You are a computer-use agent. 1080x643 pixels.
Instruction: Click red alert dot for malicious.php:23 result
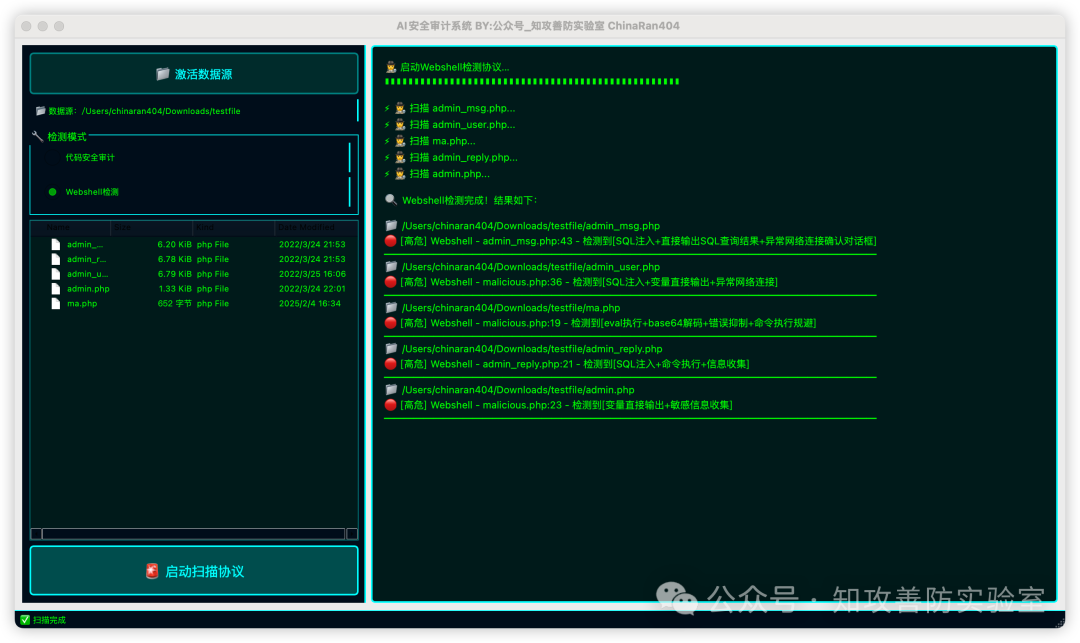click(391, 405)
